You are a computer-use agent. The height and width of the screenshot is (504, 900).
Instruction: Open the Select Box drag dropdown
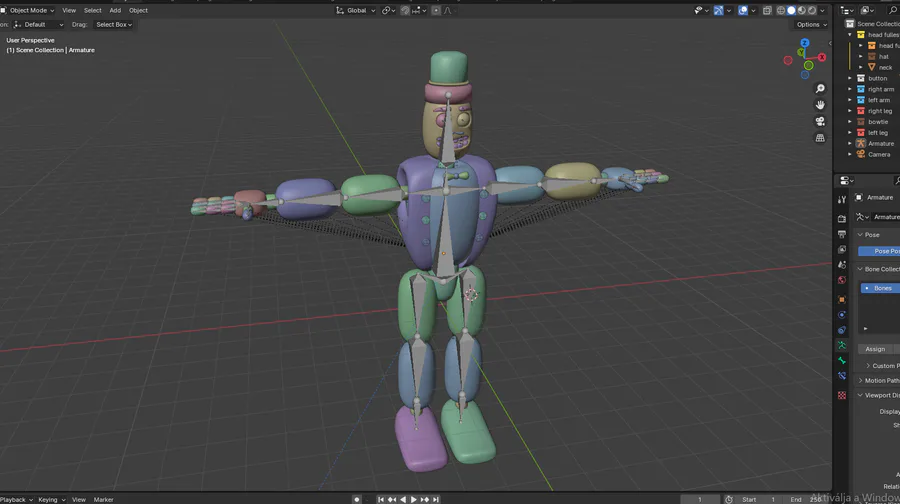[x=114, y=25]
